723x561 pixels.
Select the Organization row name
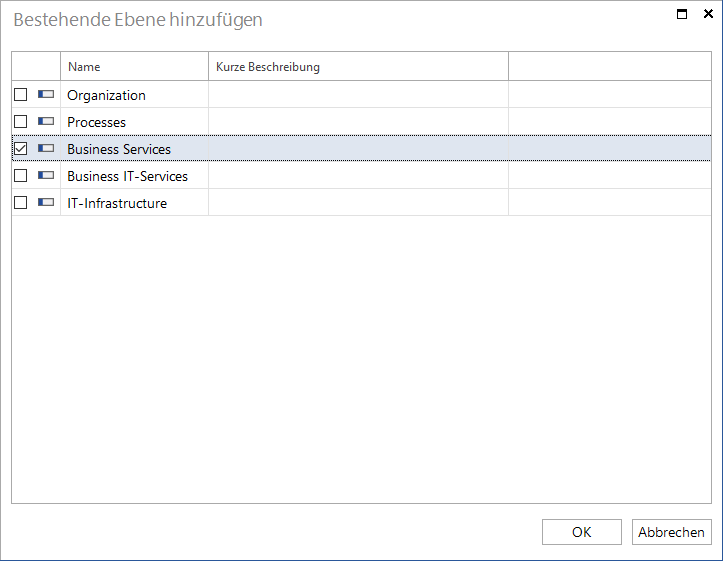tap(107, 95)
